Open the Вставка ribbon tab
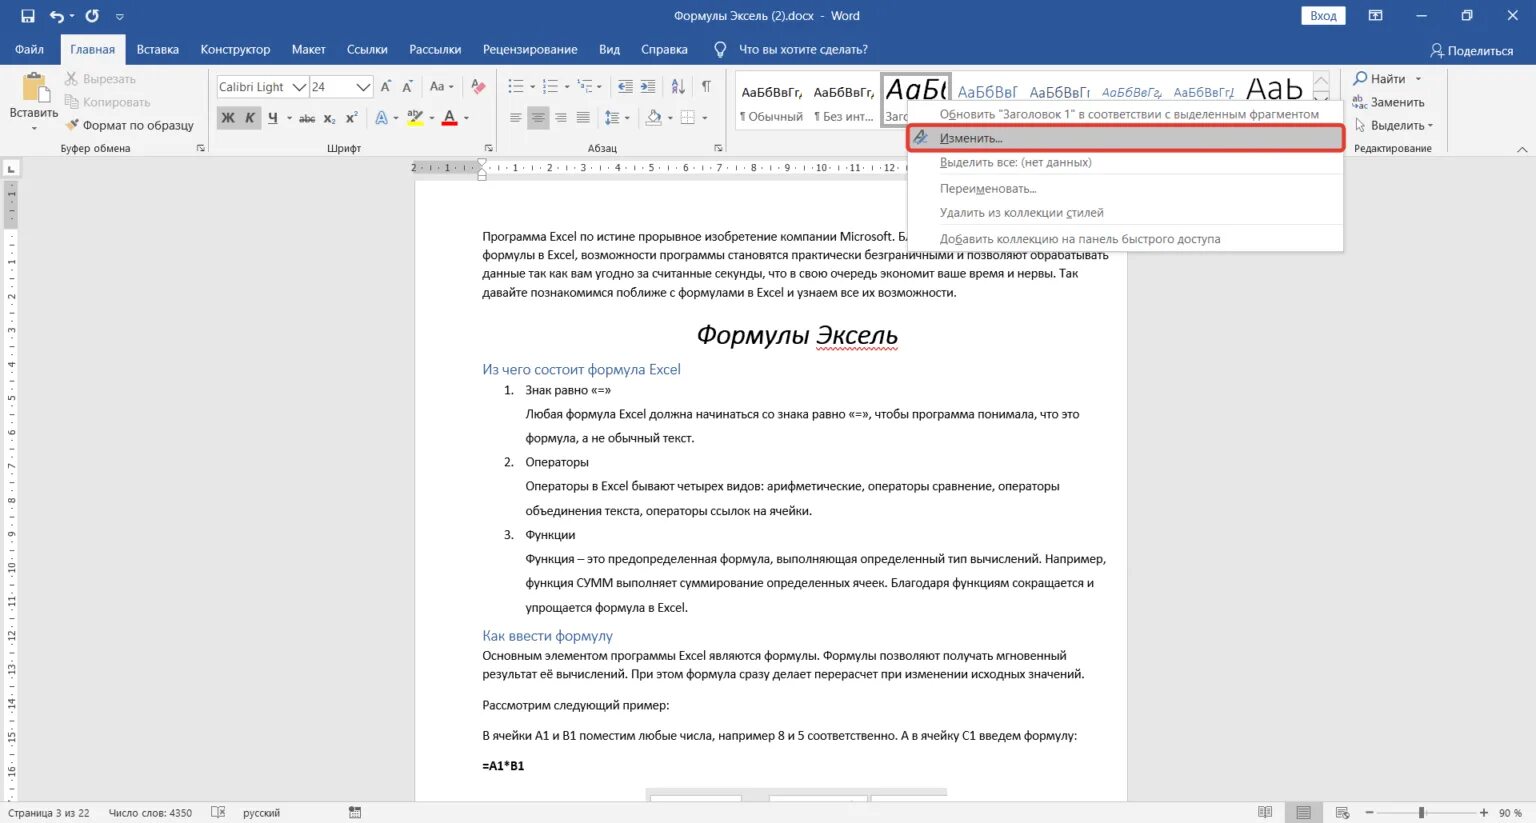1536x823 pixels. click(158, 50)
